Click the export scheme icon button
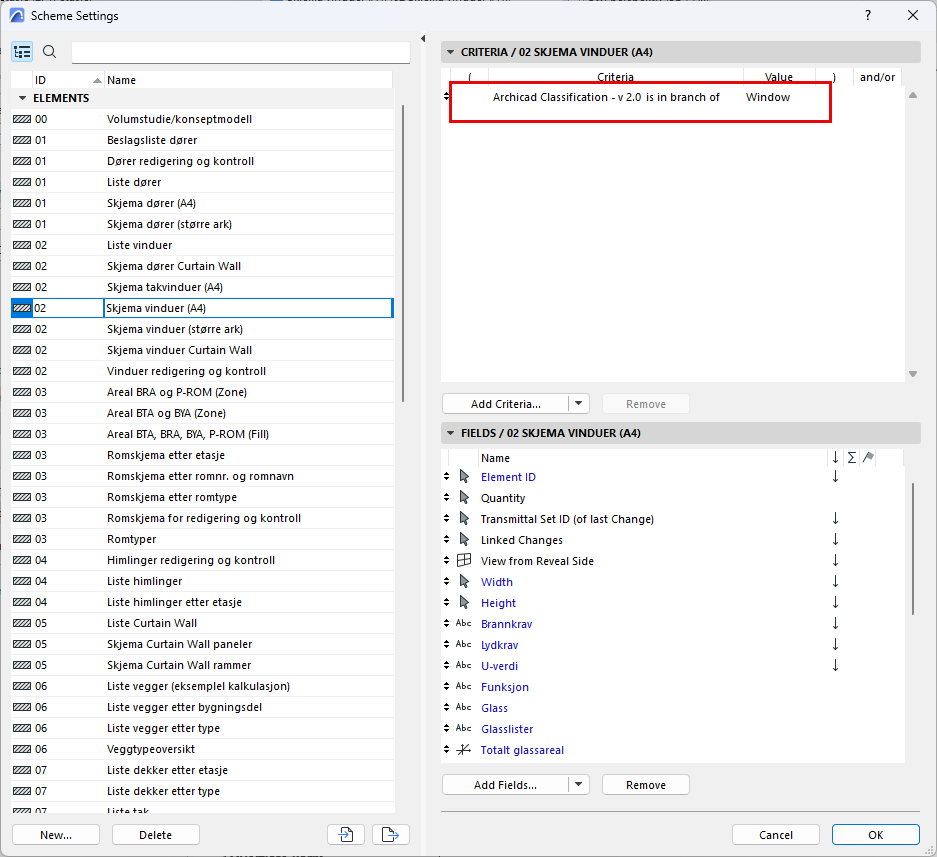 pos(391,835)
